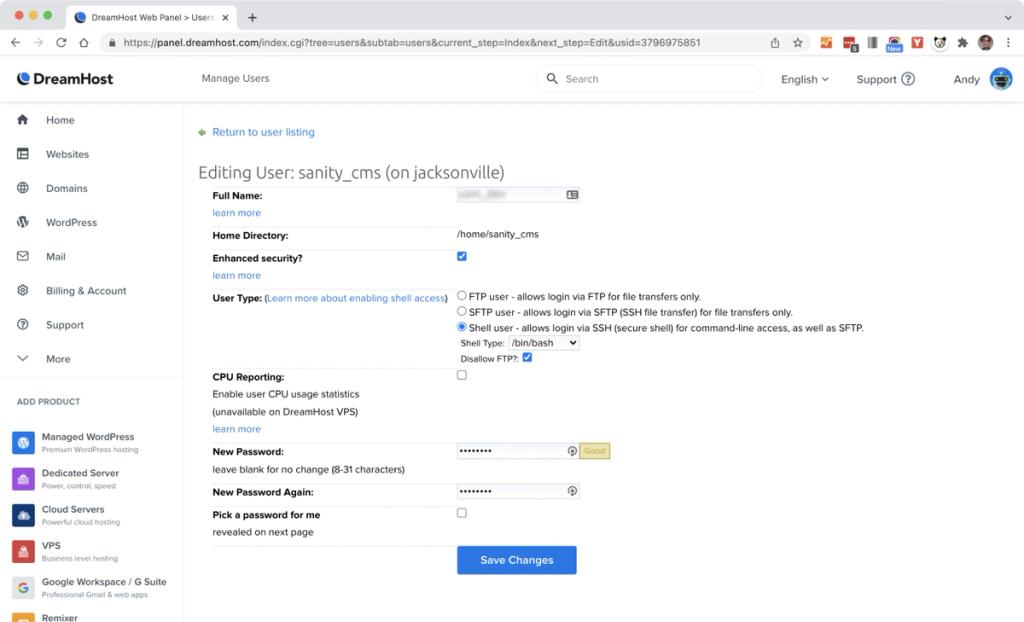Click the panel Search box
Screen dimensions: 1024x622
tap(648, 79)
